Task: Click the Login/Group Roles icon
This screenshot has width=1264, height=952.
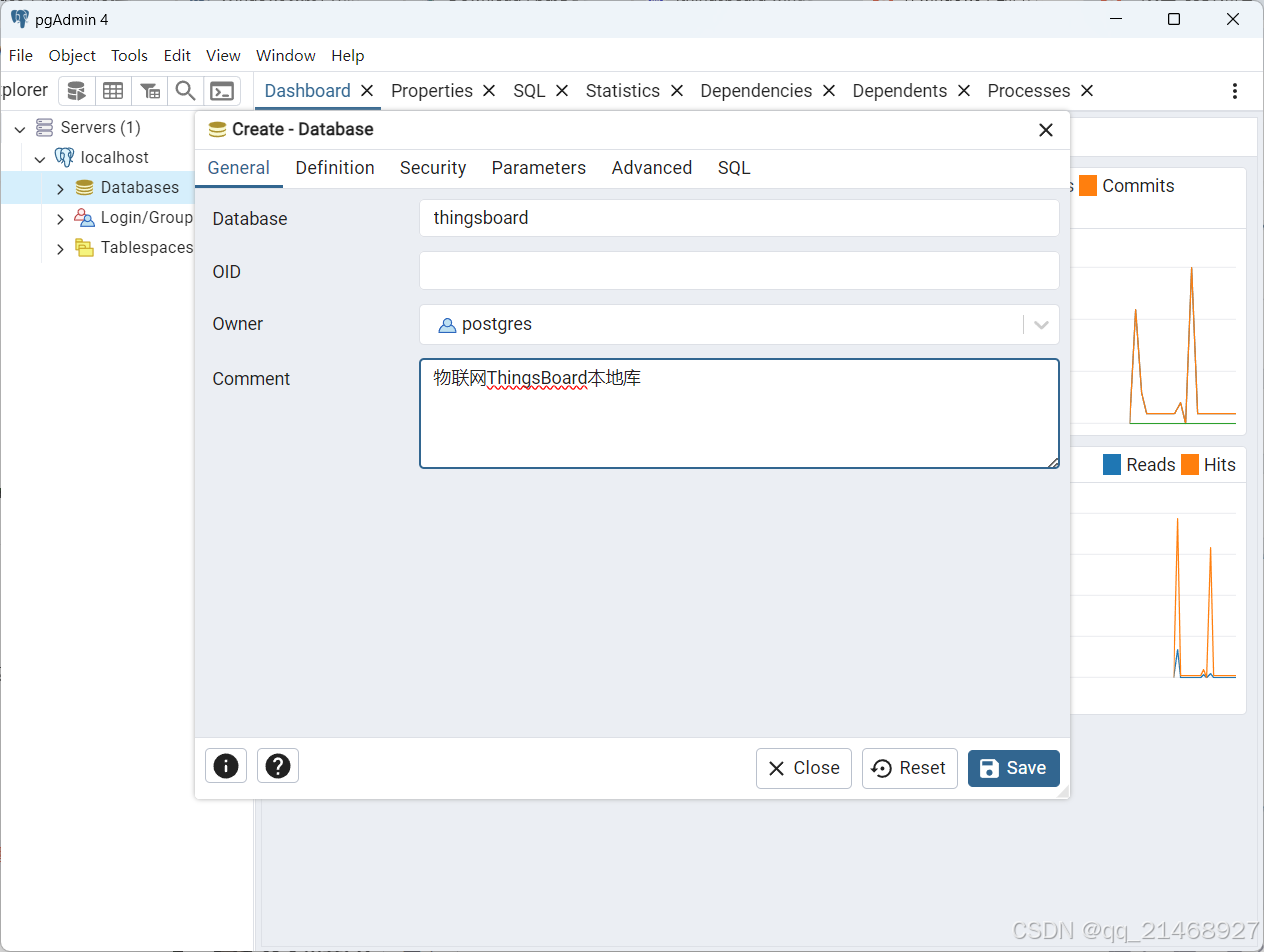Action: [84, 217]
